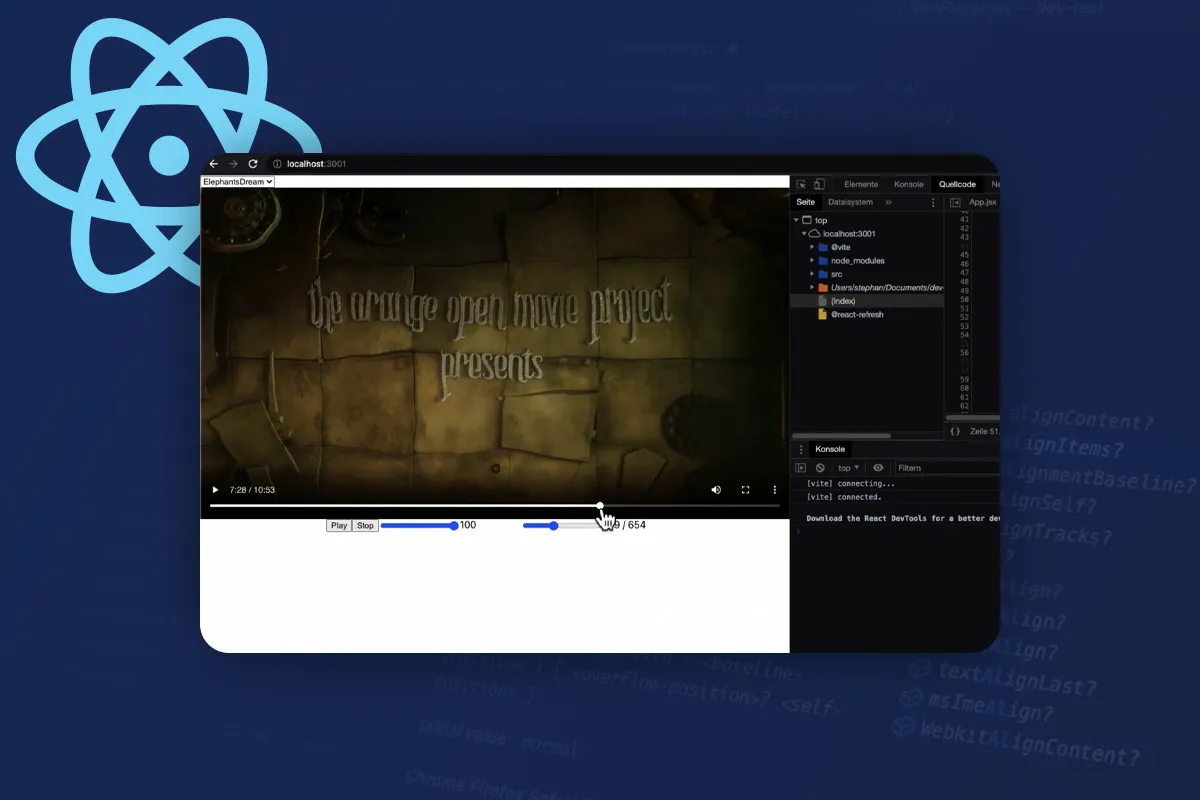Click the pretty-print braces icon
Viewport: 1200px width, 800px height.
coord(955,431)
